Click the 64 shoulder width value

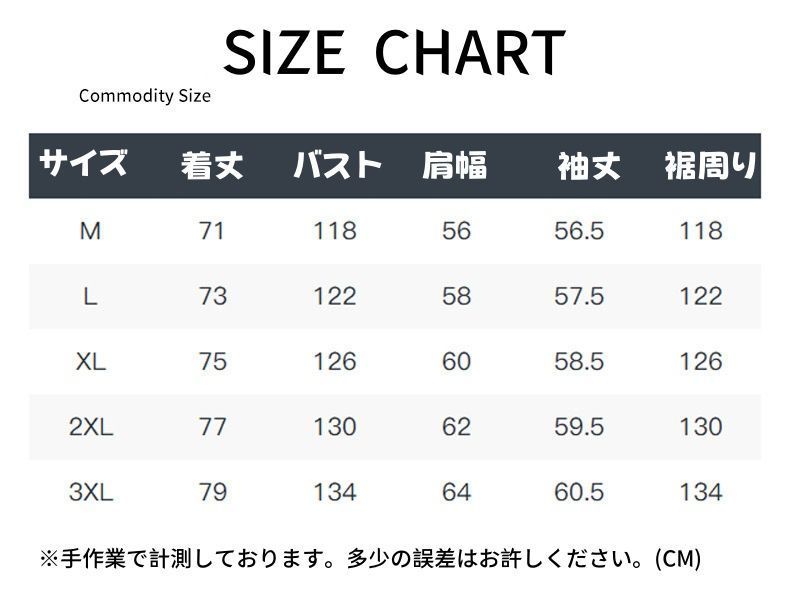pos(456,492)
